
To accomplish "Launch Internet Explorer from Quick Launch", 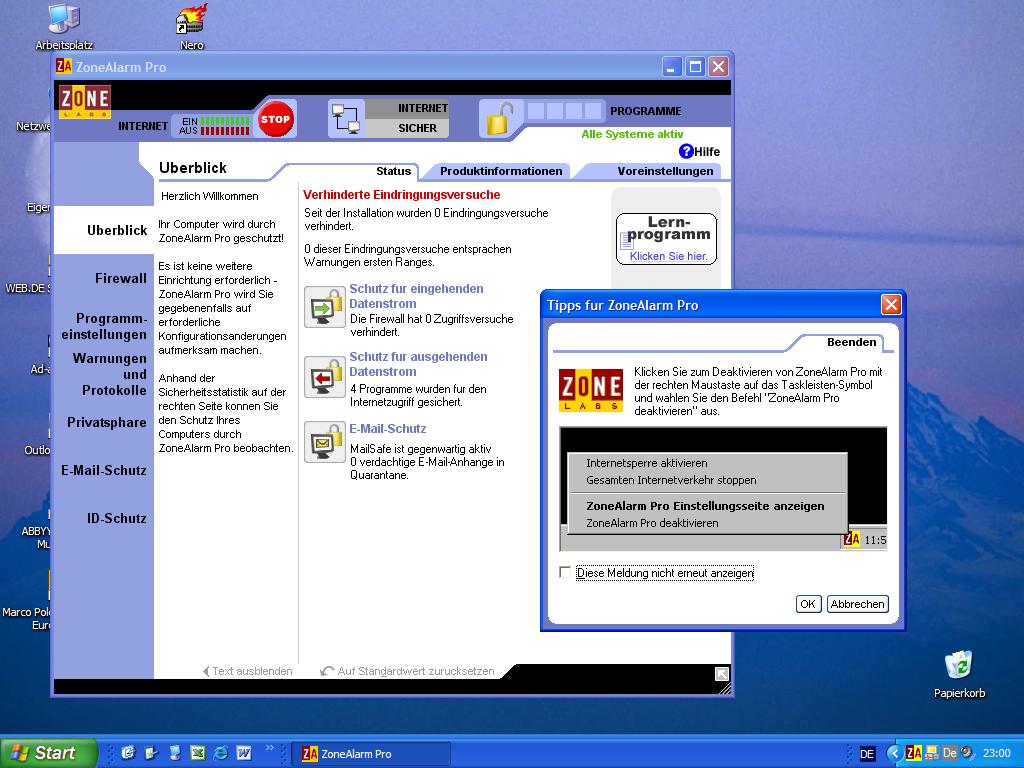I will [x=221, y=753].
